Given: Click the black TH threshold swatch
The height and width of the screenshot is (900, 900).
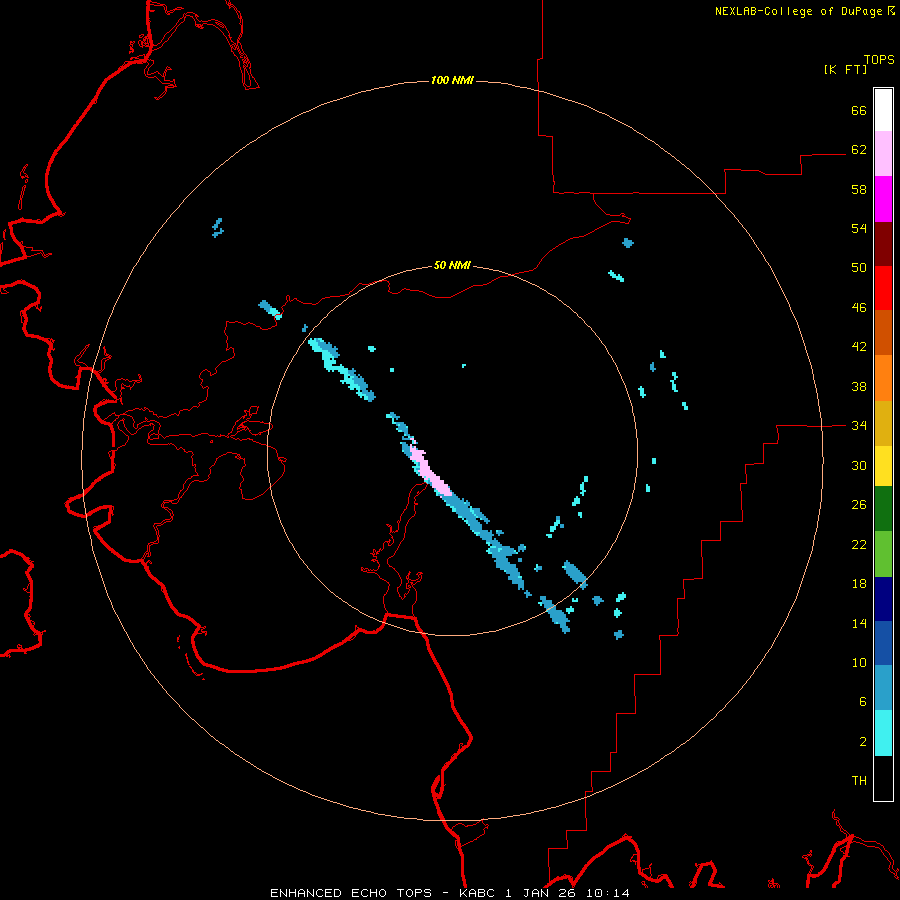Looking at the screenshot, I should tap(883, 778).
